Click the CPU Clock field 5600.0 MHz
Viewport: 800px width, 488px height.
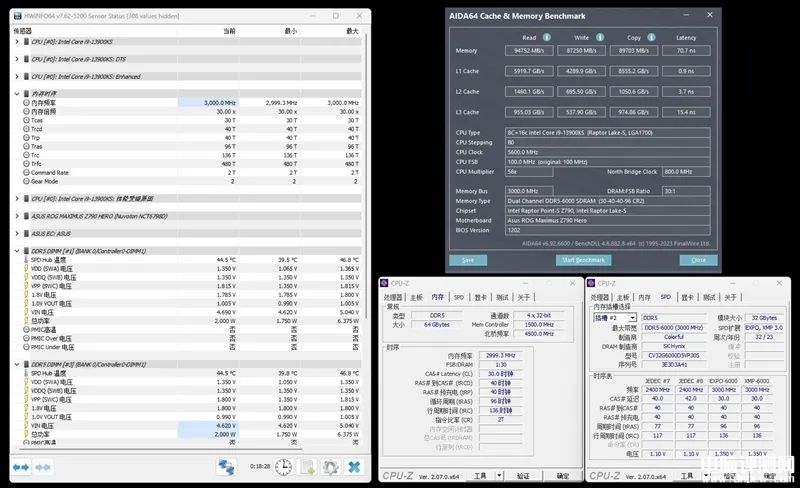[x=608, y=152]
